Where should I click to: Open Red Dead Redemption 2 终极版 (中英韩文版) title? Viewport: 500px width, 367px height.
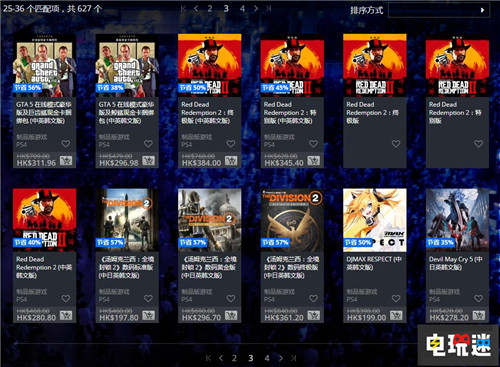pos(207,112)
